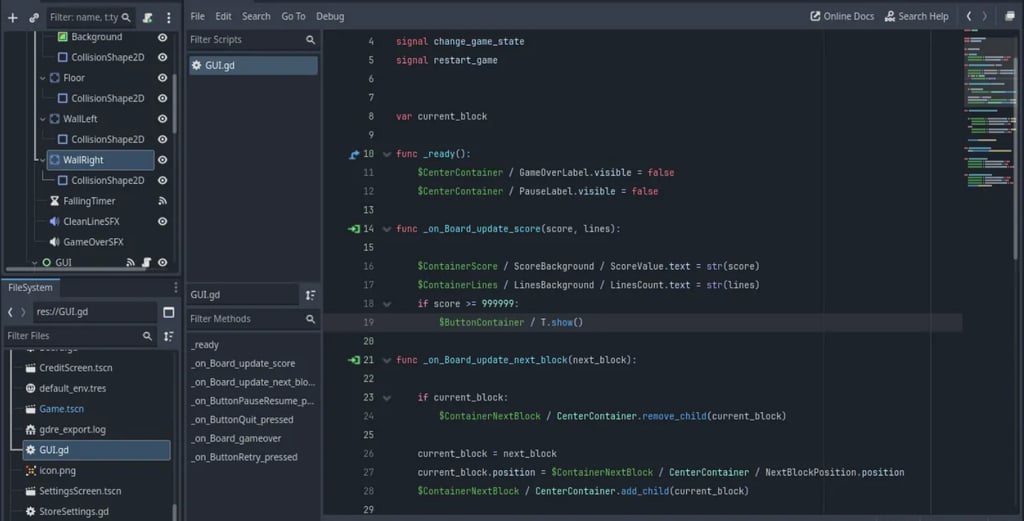Toggle alphabetical sort of the methods list

(x=310, y=295)
